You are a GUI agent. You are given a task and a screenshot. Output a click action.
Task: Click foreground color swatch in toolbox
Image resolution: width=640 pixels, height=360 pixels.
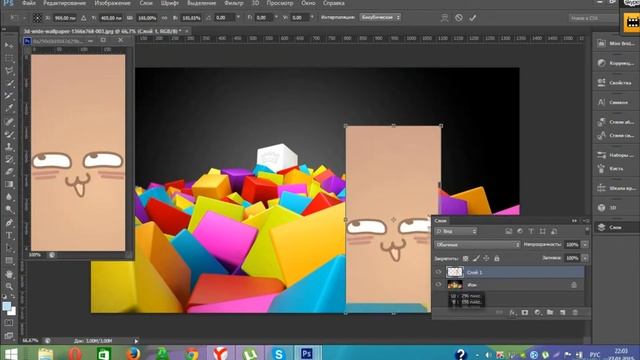pos(7,306)
